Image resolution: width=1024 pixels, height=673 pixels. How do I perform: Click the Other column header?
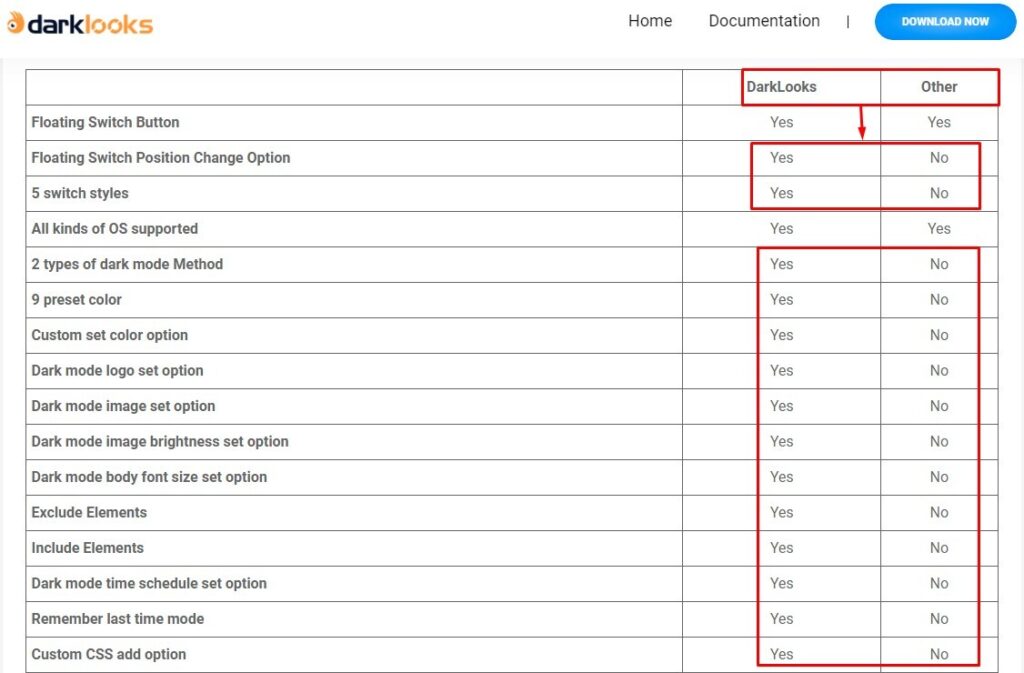[939, 87]
